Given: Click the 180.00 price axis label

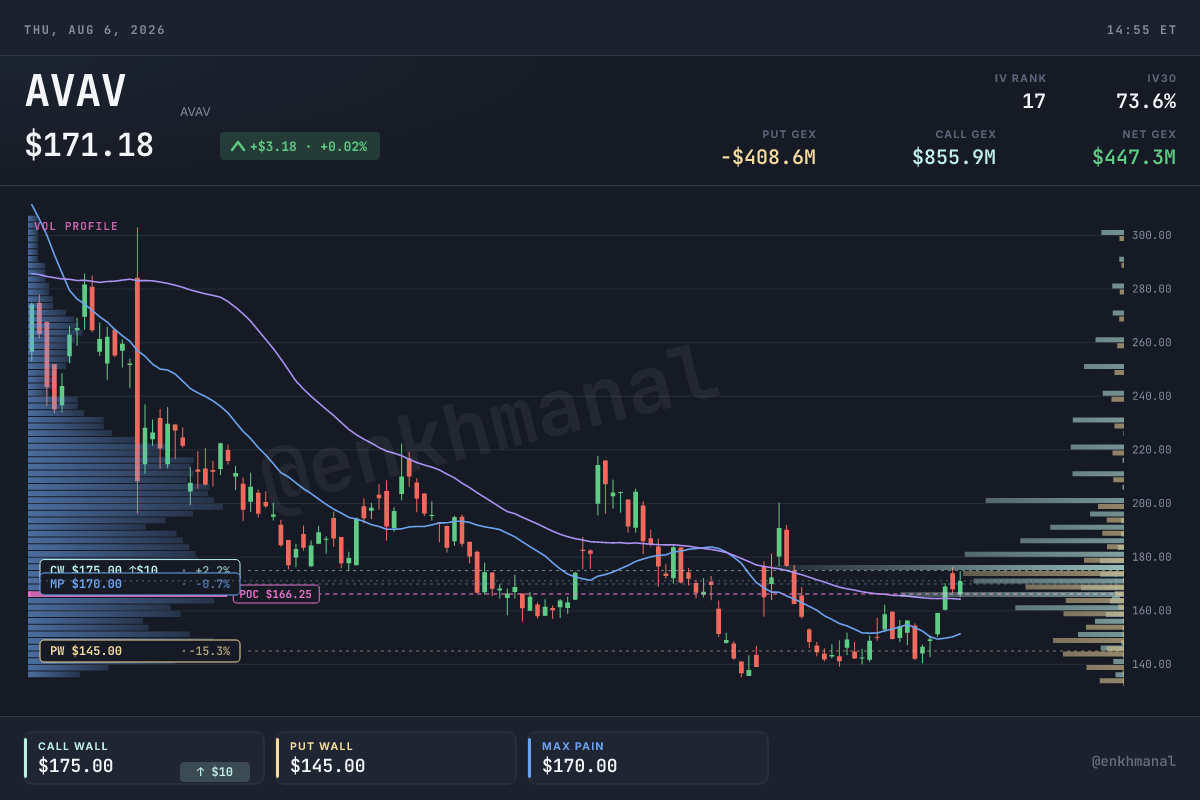Looking at the screenshot, I should point(1152,557).
